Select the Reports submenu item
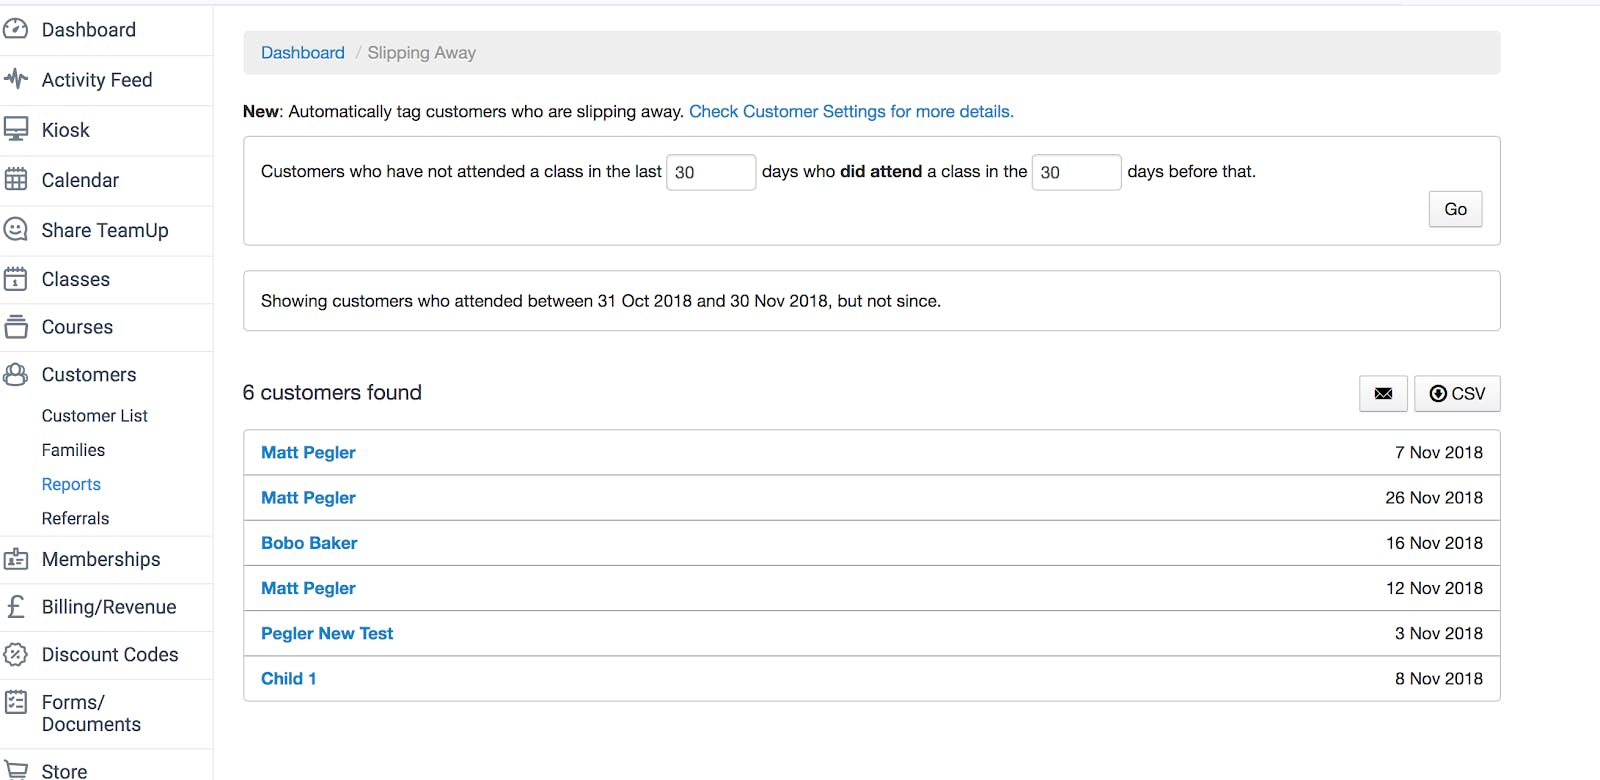Viewport: 1600px width, 780px height. pyautogui.click(x=71, y=484)
